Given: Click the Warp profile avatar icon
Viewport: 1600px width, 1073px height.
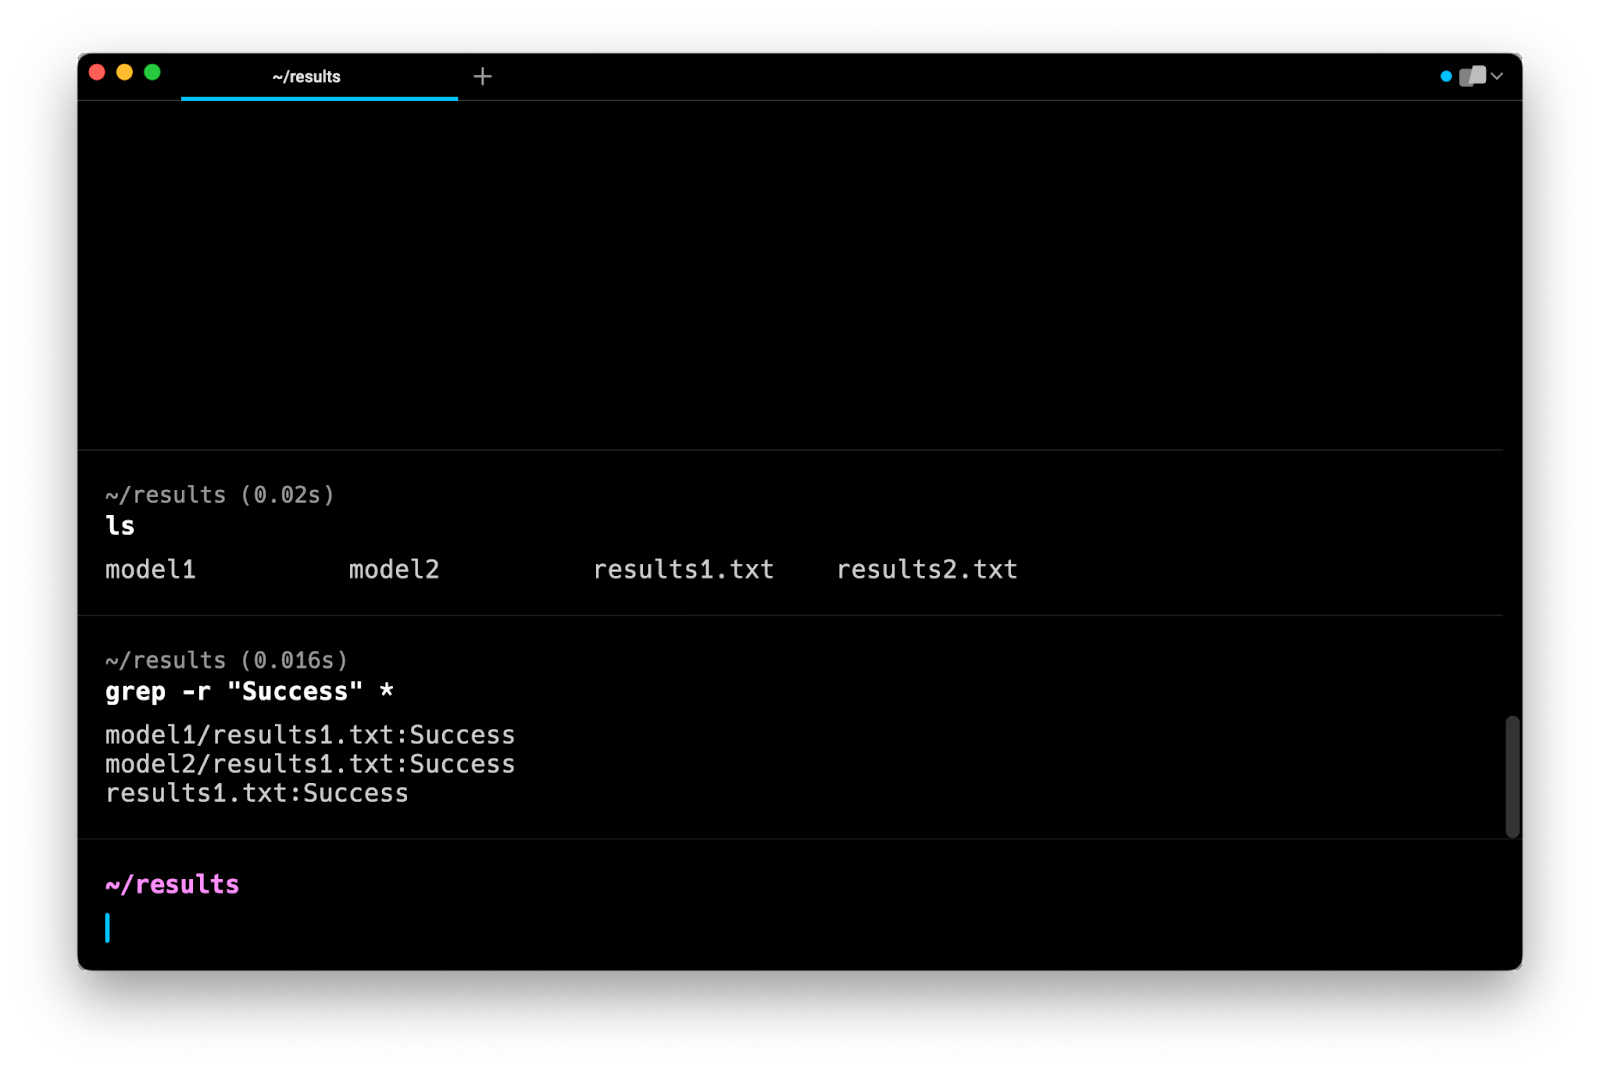Looking at the screenshot, I should pyautogui.click(x=1471, y=77).
